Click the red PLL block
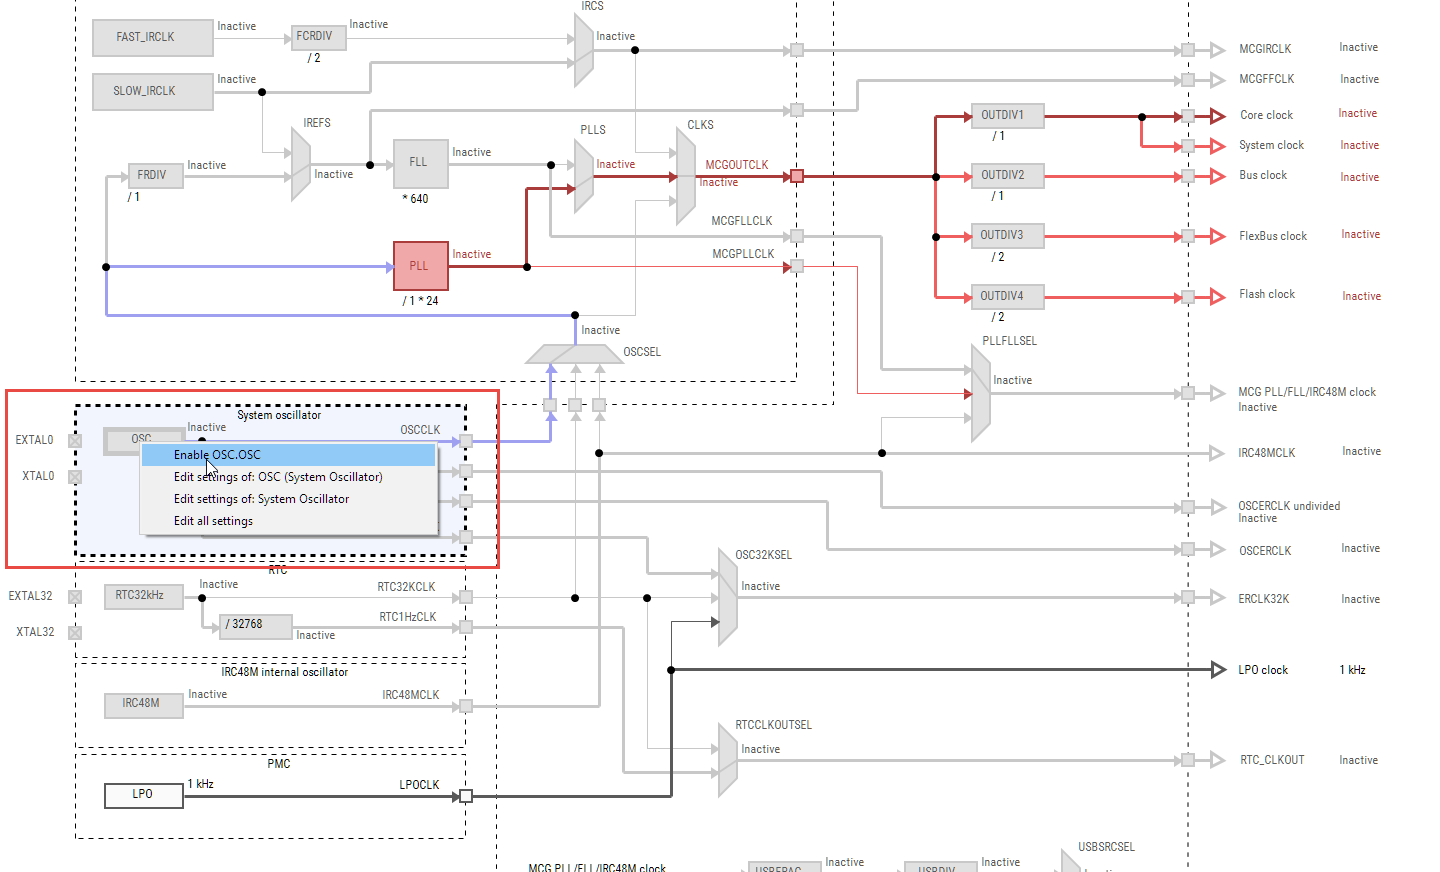 pos(420,266)
